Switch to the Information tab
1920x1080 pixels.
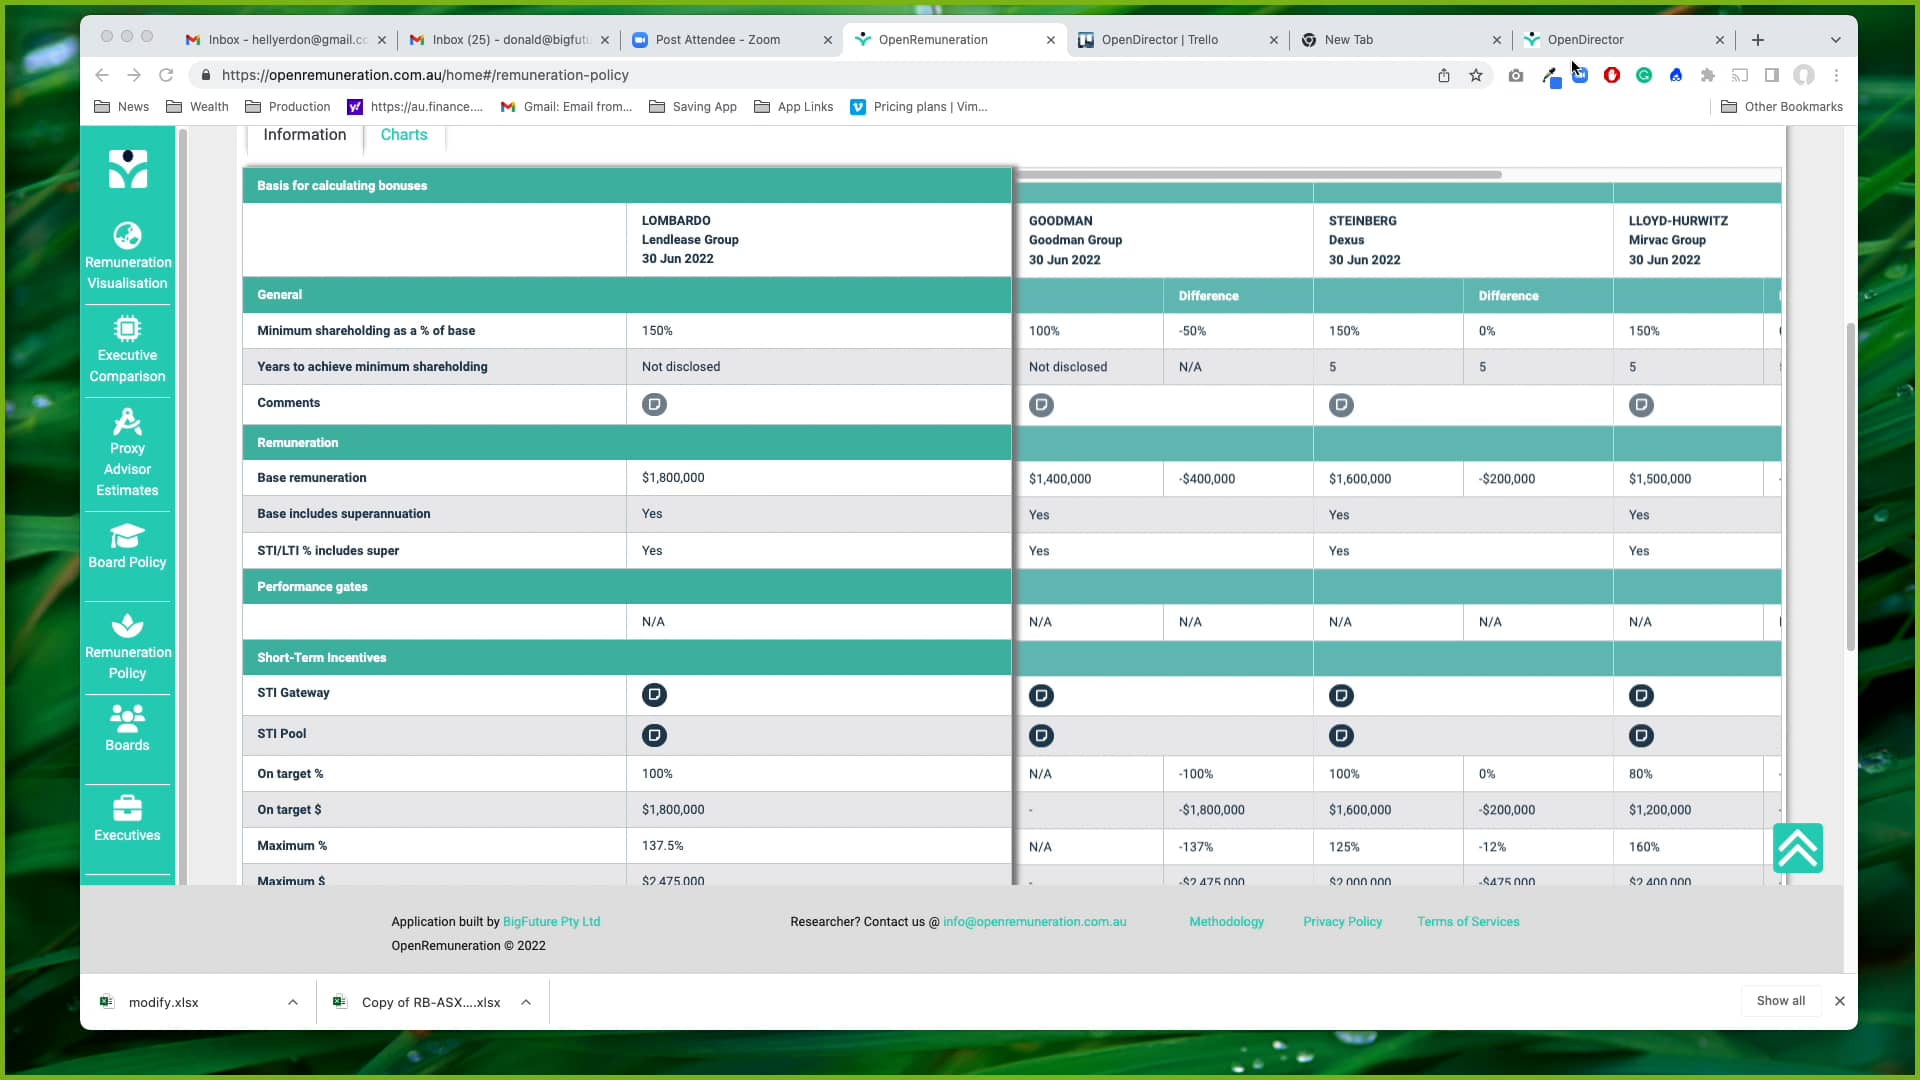305,135
